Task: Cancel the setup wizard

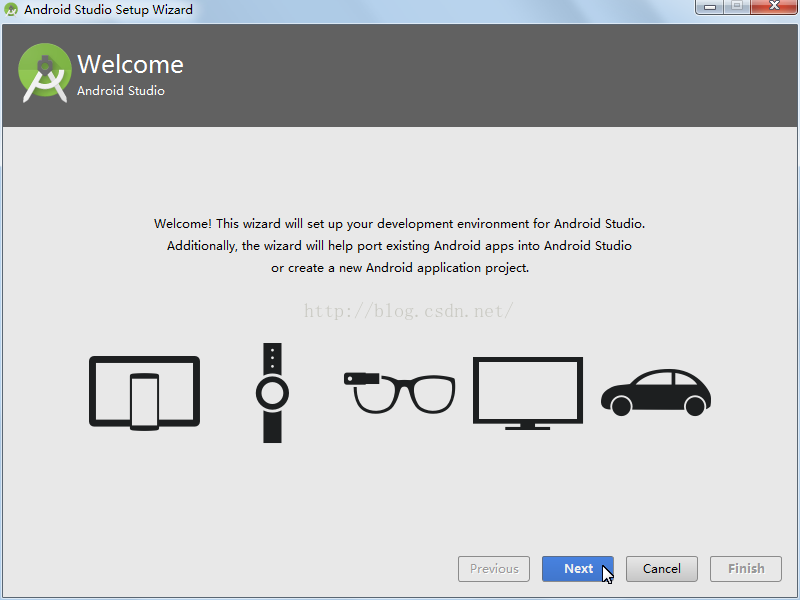Action: coord(662,569)
